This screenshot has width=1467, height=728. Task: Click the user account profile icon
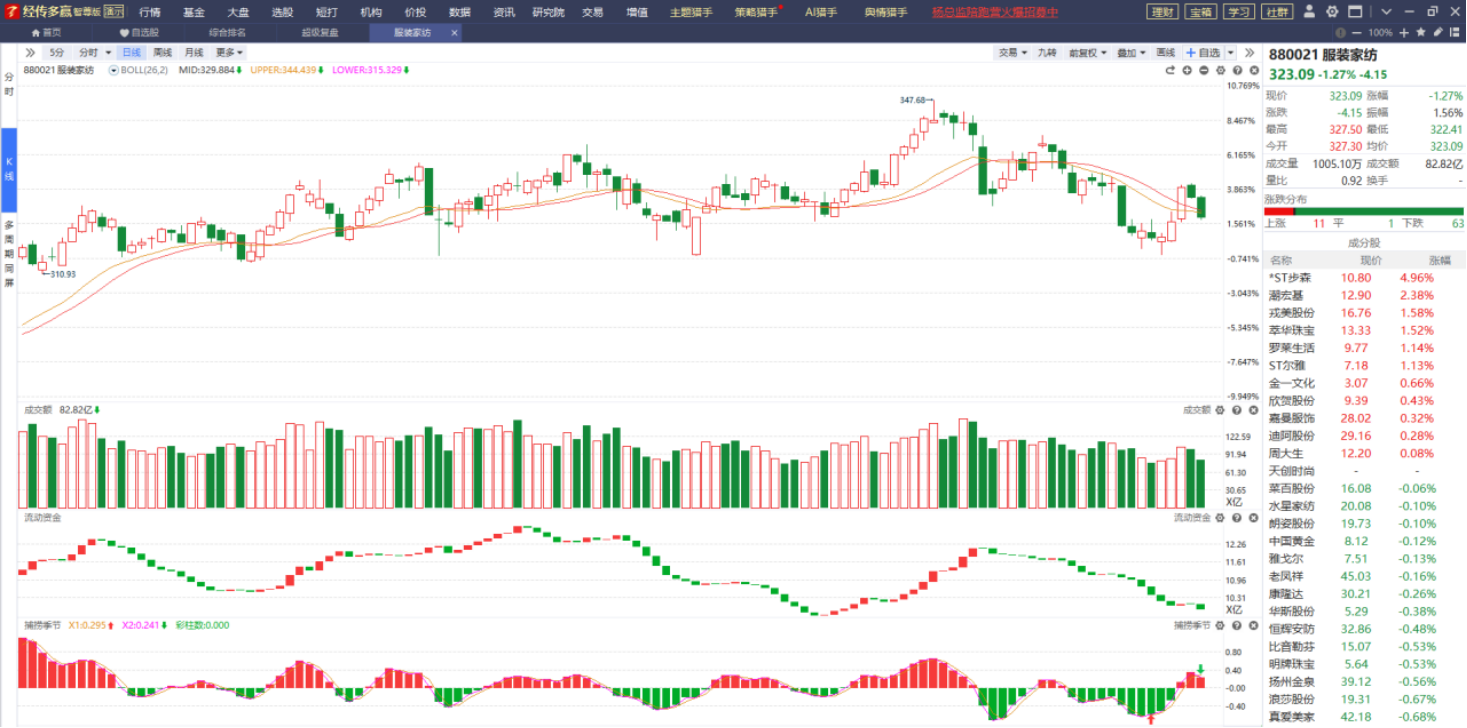click(x=1310, y=12)
